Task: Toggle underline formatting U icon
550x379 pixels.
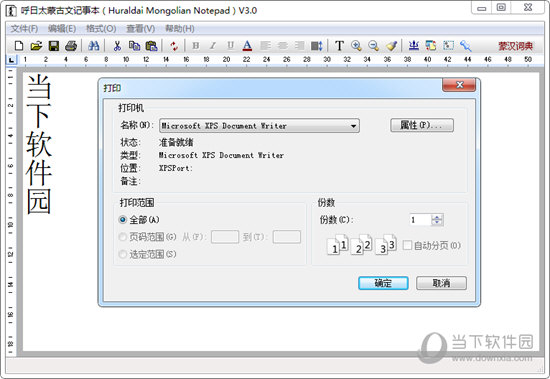Action: 230,46
